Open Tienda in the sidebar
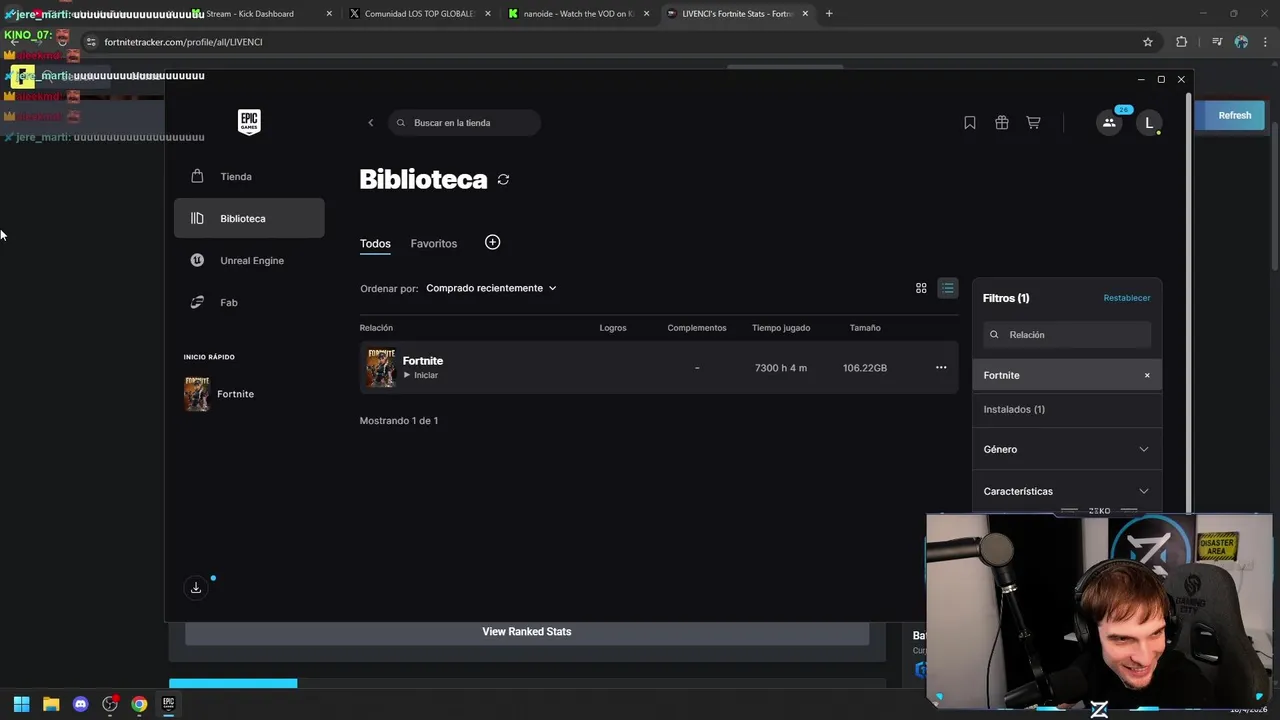Screen dimensions: 1280x720 [249, 177]
